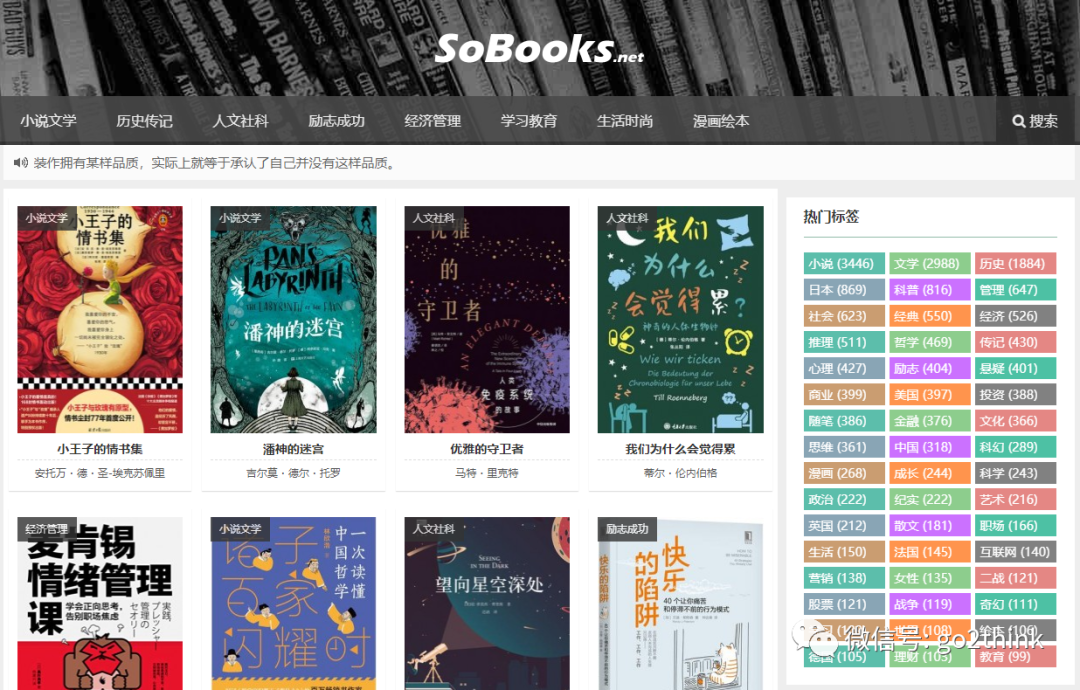Open 望向星空深处 book thumbnail

click(x=487, y=603)
